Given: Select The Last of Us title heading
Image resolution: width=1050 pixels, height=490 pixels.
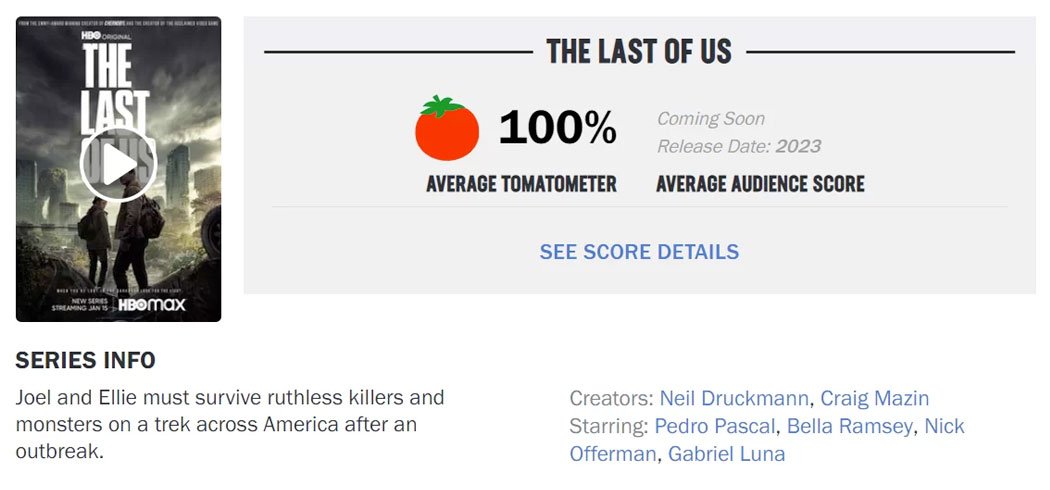Looking at the screenshot, I should [x=639, y=52].
